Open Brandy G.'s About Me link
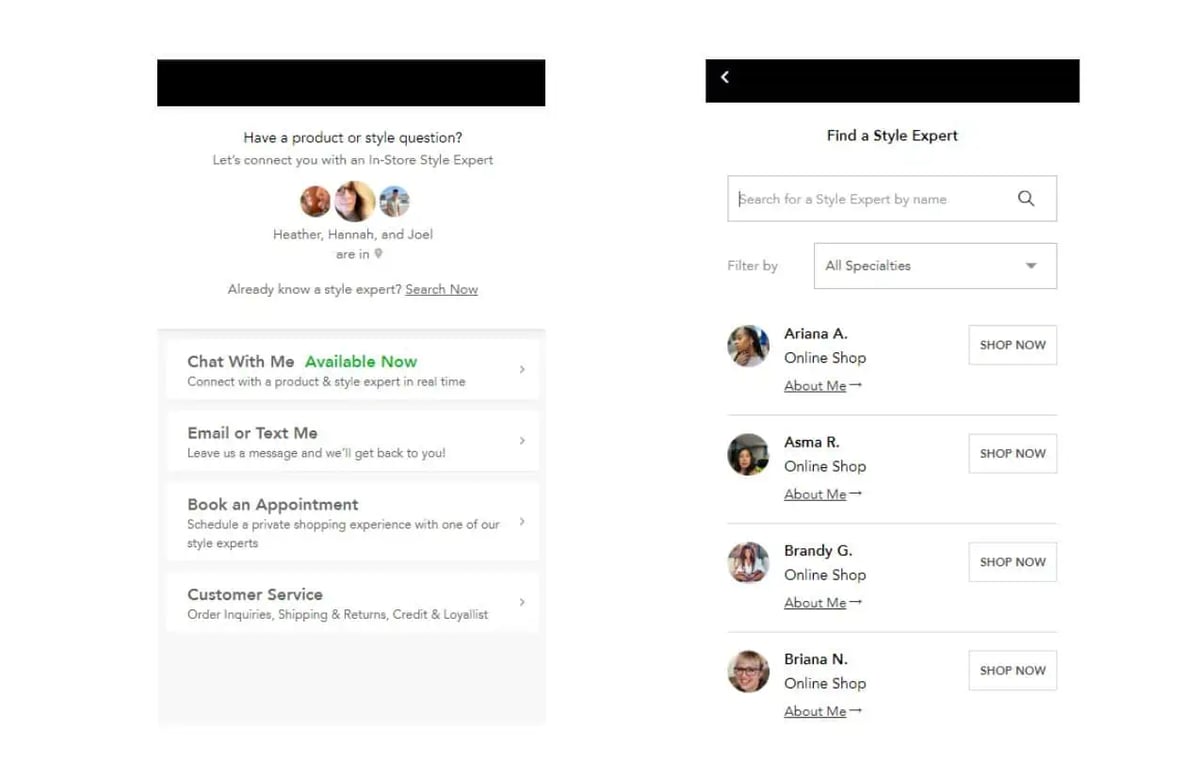Viewport: 1200px width, 778px height. pos(815,602)
